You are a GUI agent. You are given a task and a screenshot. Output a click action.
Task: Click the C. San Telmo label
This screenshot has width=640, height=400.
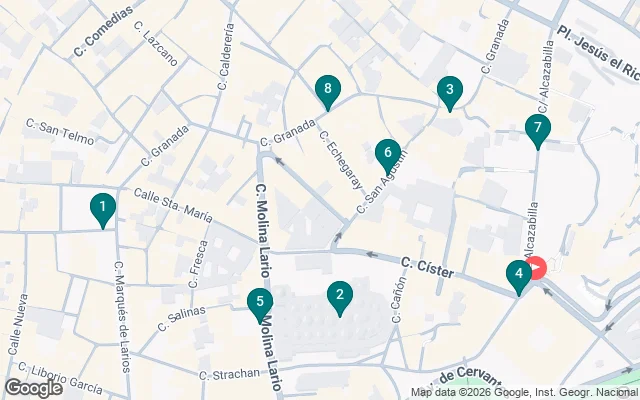pyautogui.click(x=60, y=132)
